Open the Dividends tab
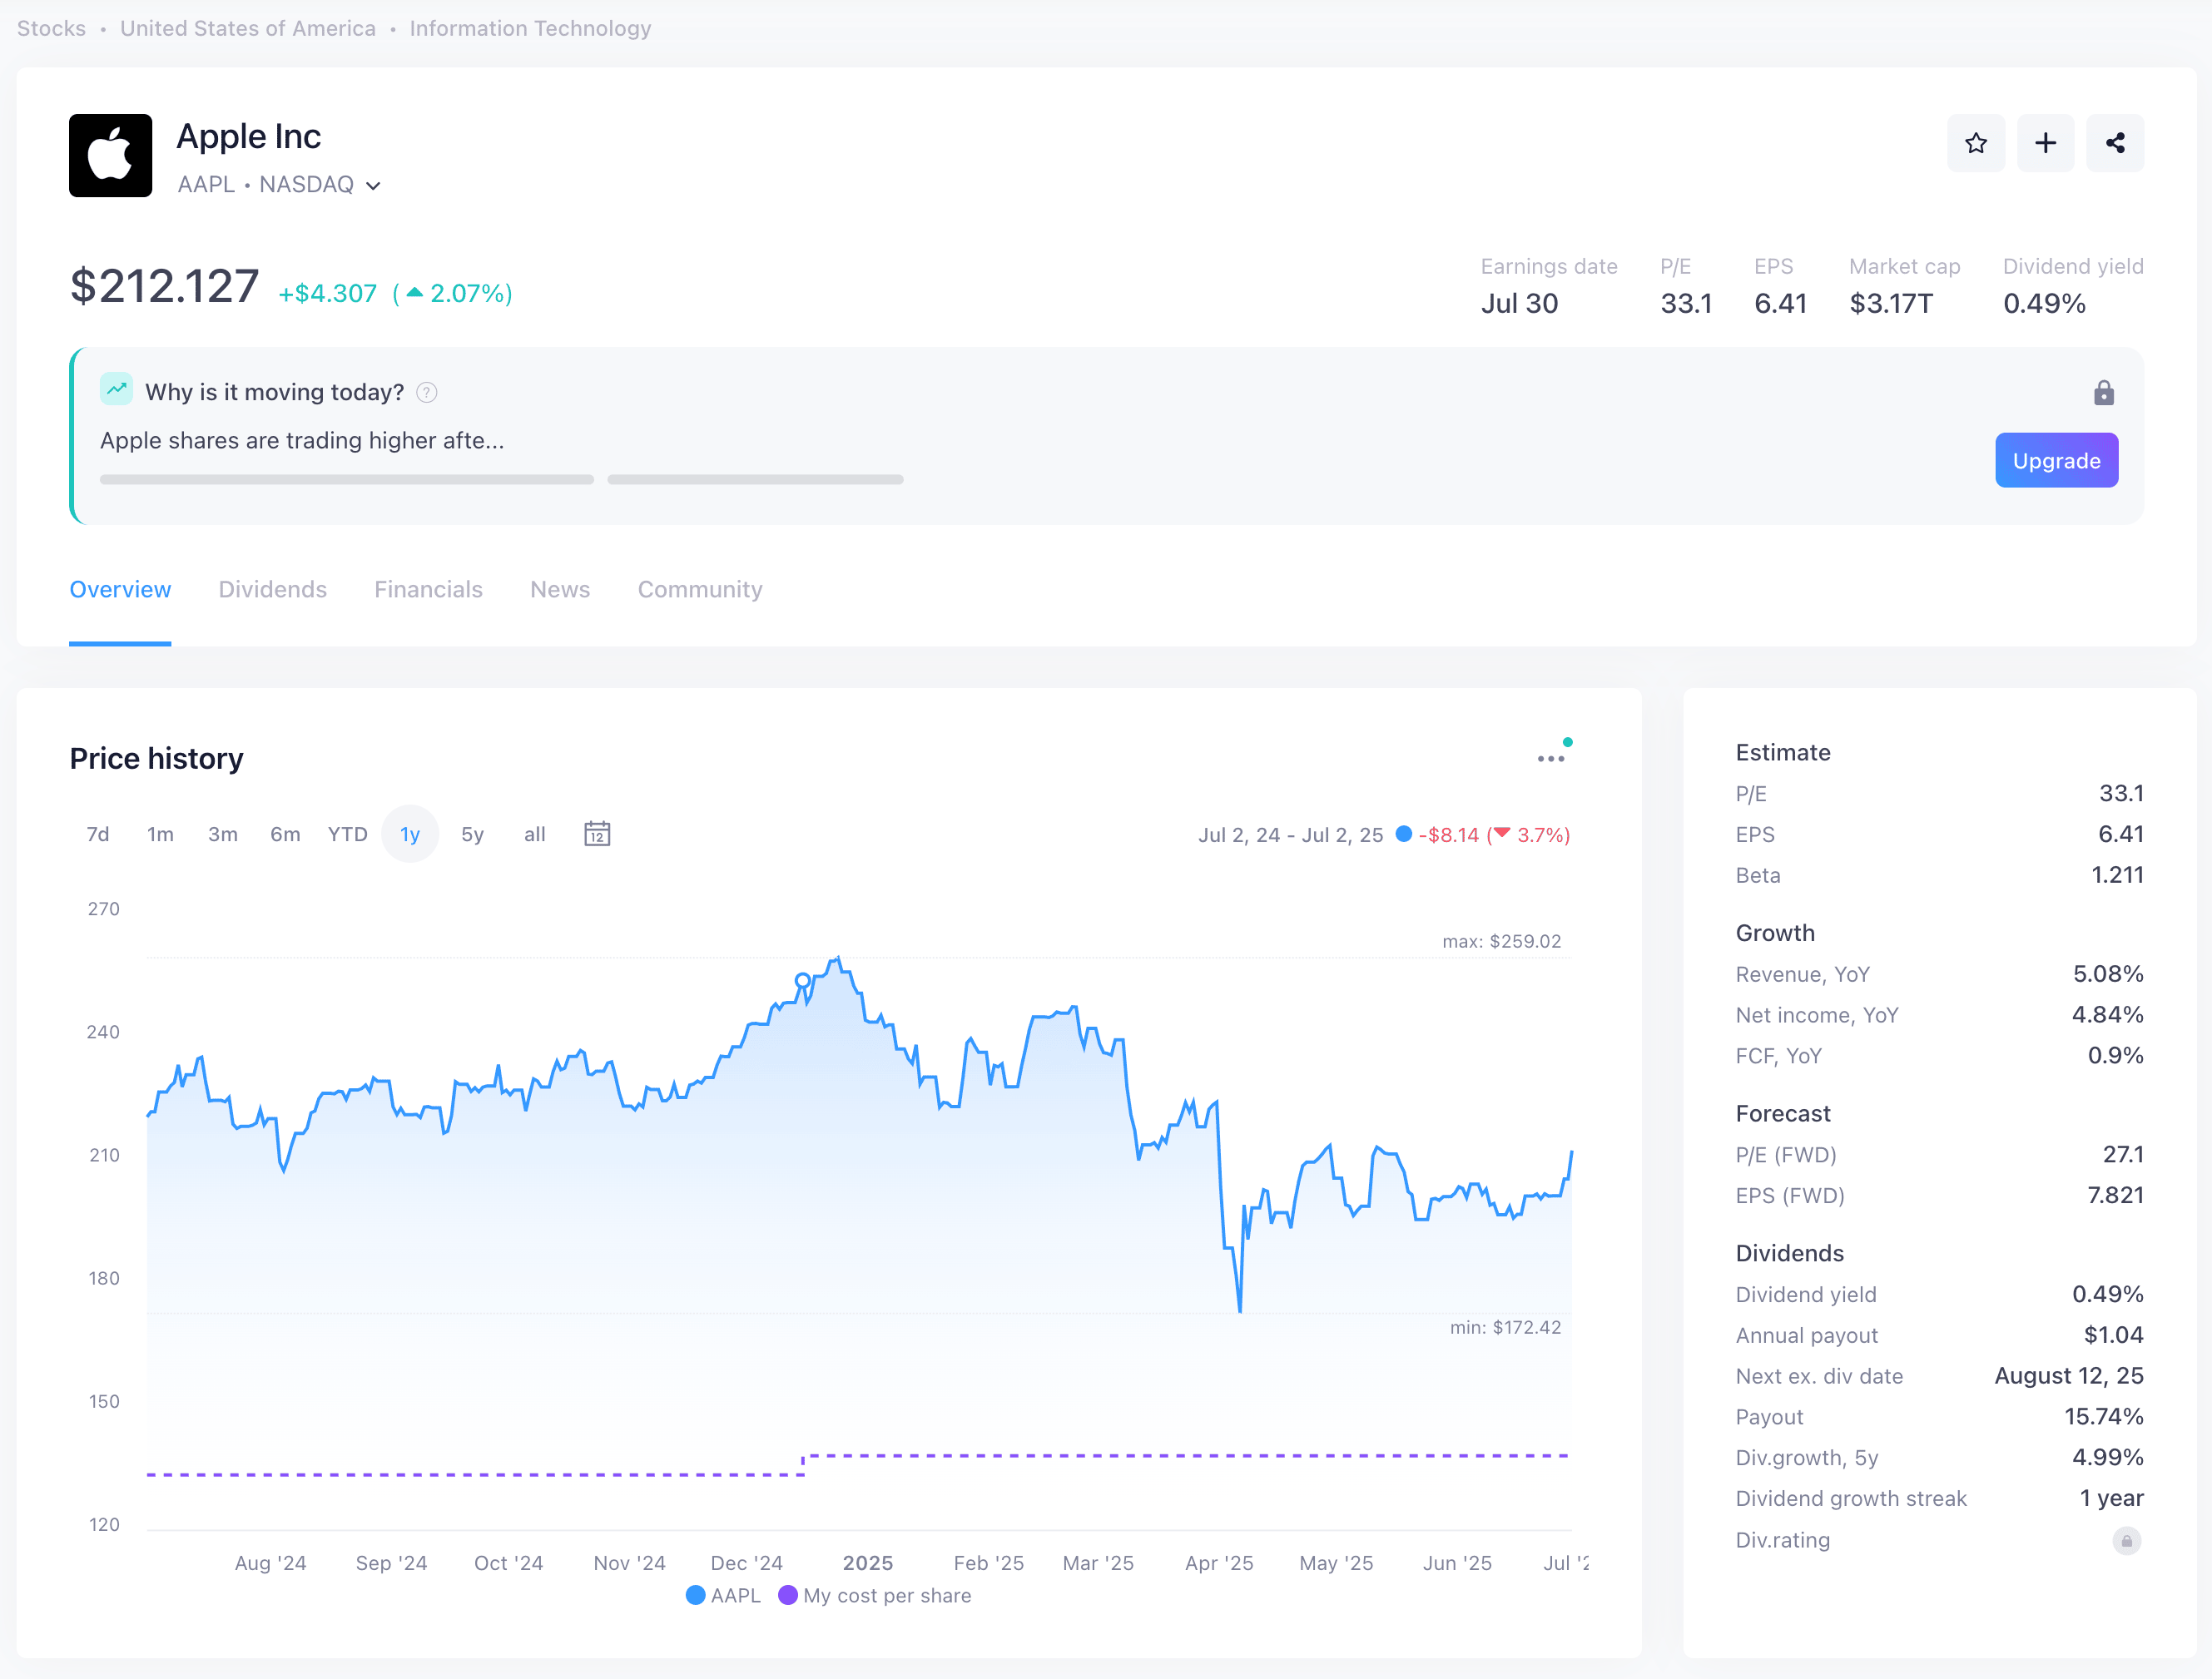2212x1679 pixels. tap(272, 589)
